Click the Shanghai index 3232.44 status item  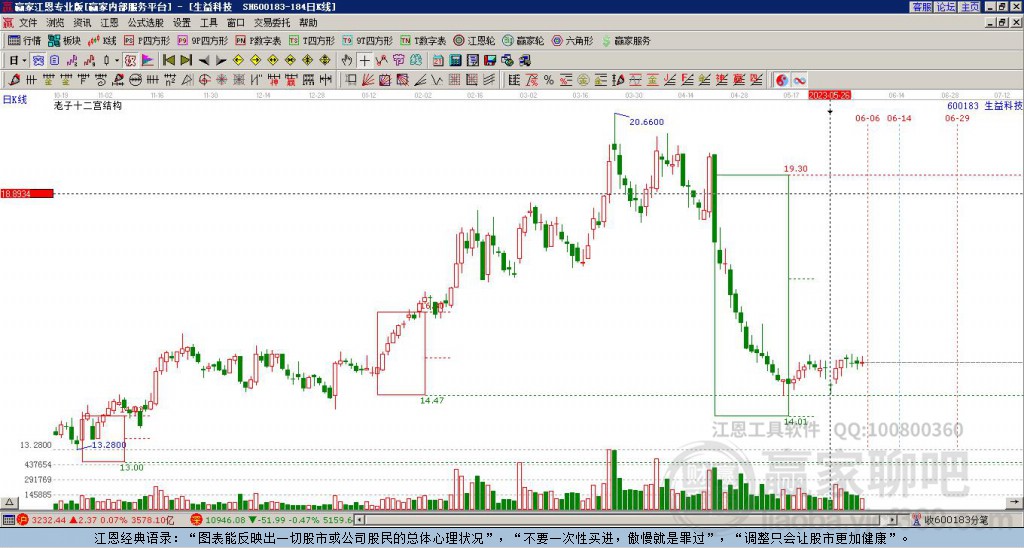tap(95, 520)
